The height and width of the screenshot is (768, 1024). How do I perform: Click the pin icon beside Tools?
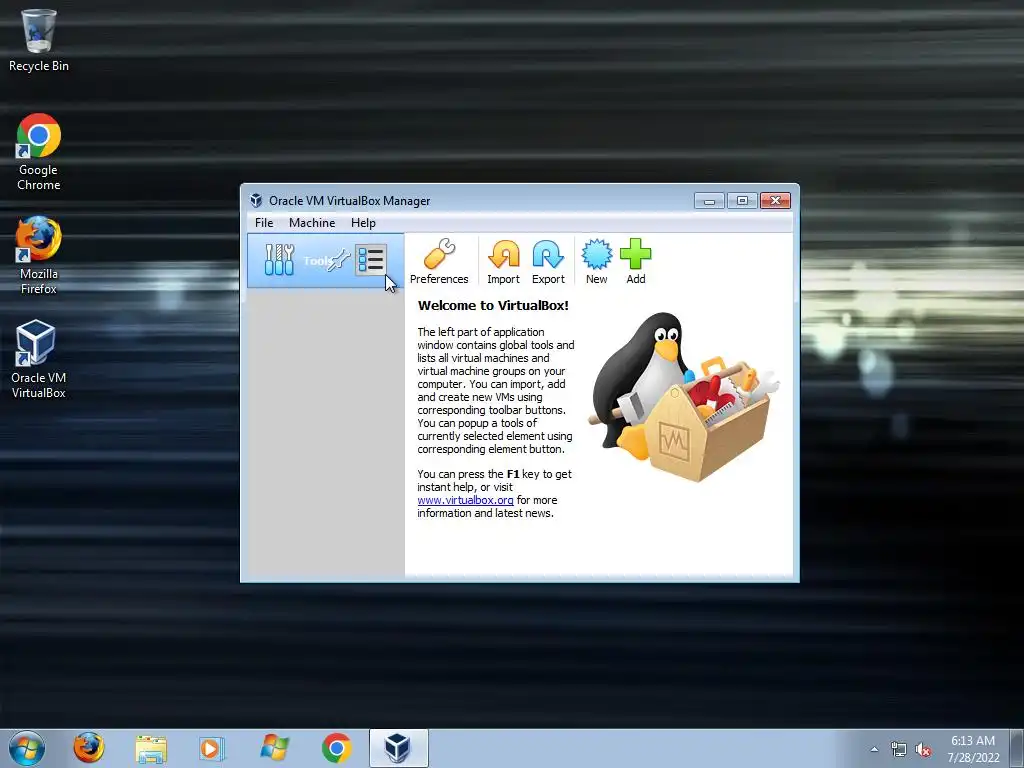tap(339, 261)
